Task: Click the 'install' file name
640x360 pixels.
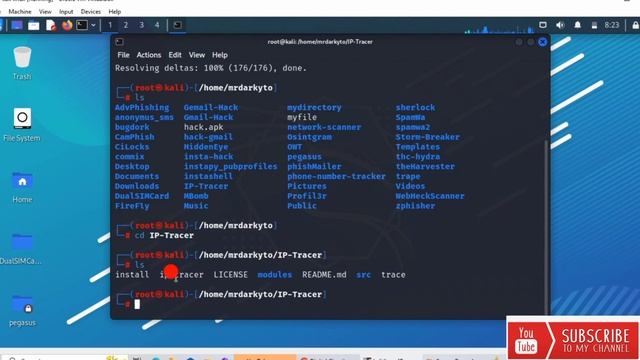Action: pyautogui.click(x=132, y=275)
